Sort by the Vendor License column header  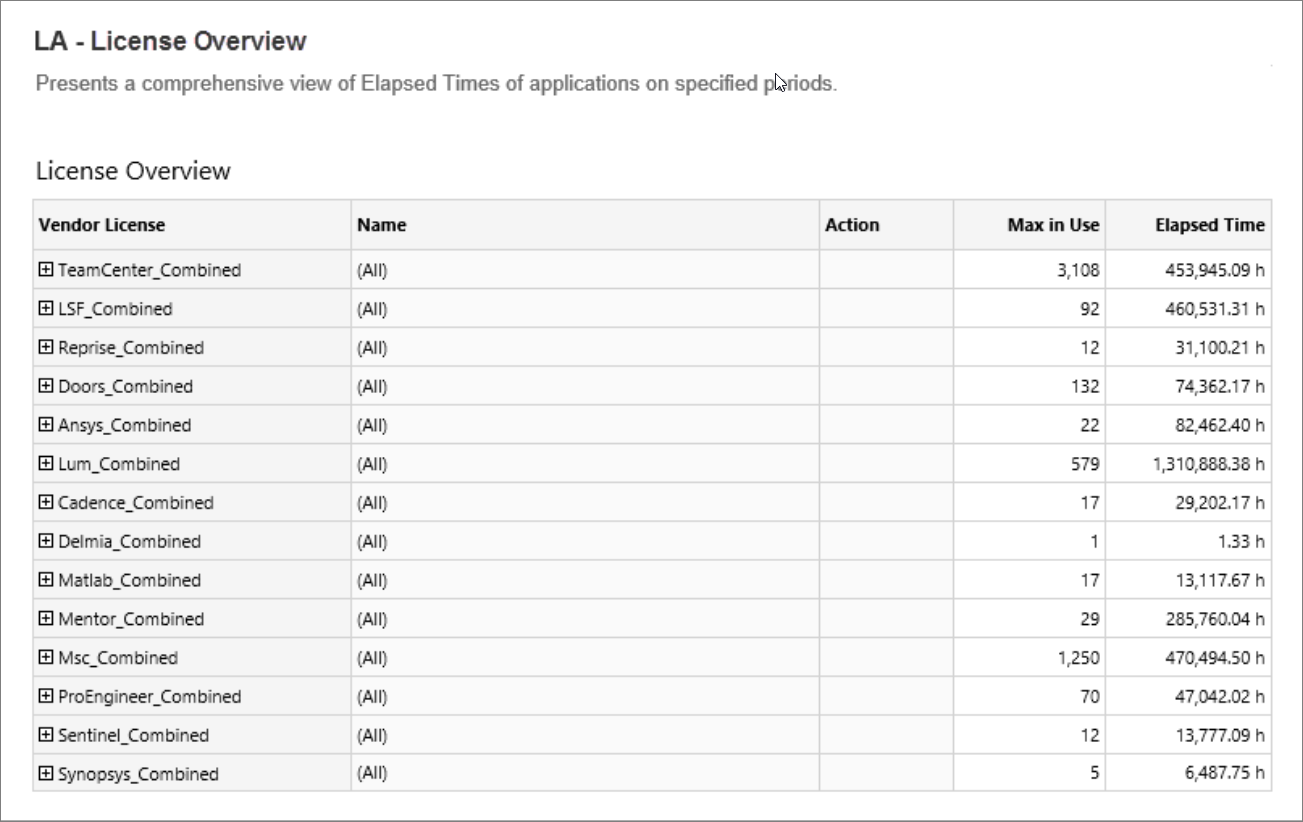point(92,225)
